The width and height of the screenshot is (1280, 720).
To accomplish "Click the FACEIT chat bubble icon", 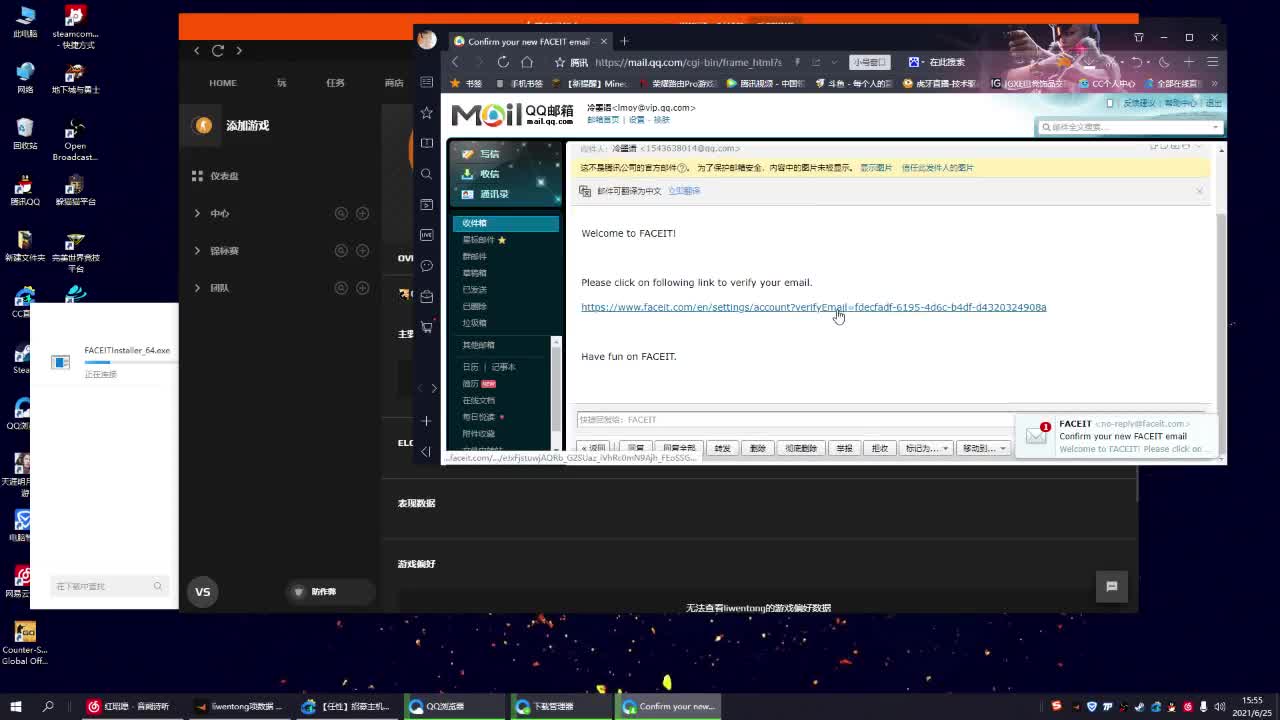I will (1111, 587).
